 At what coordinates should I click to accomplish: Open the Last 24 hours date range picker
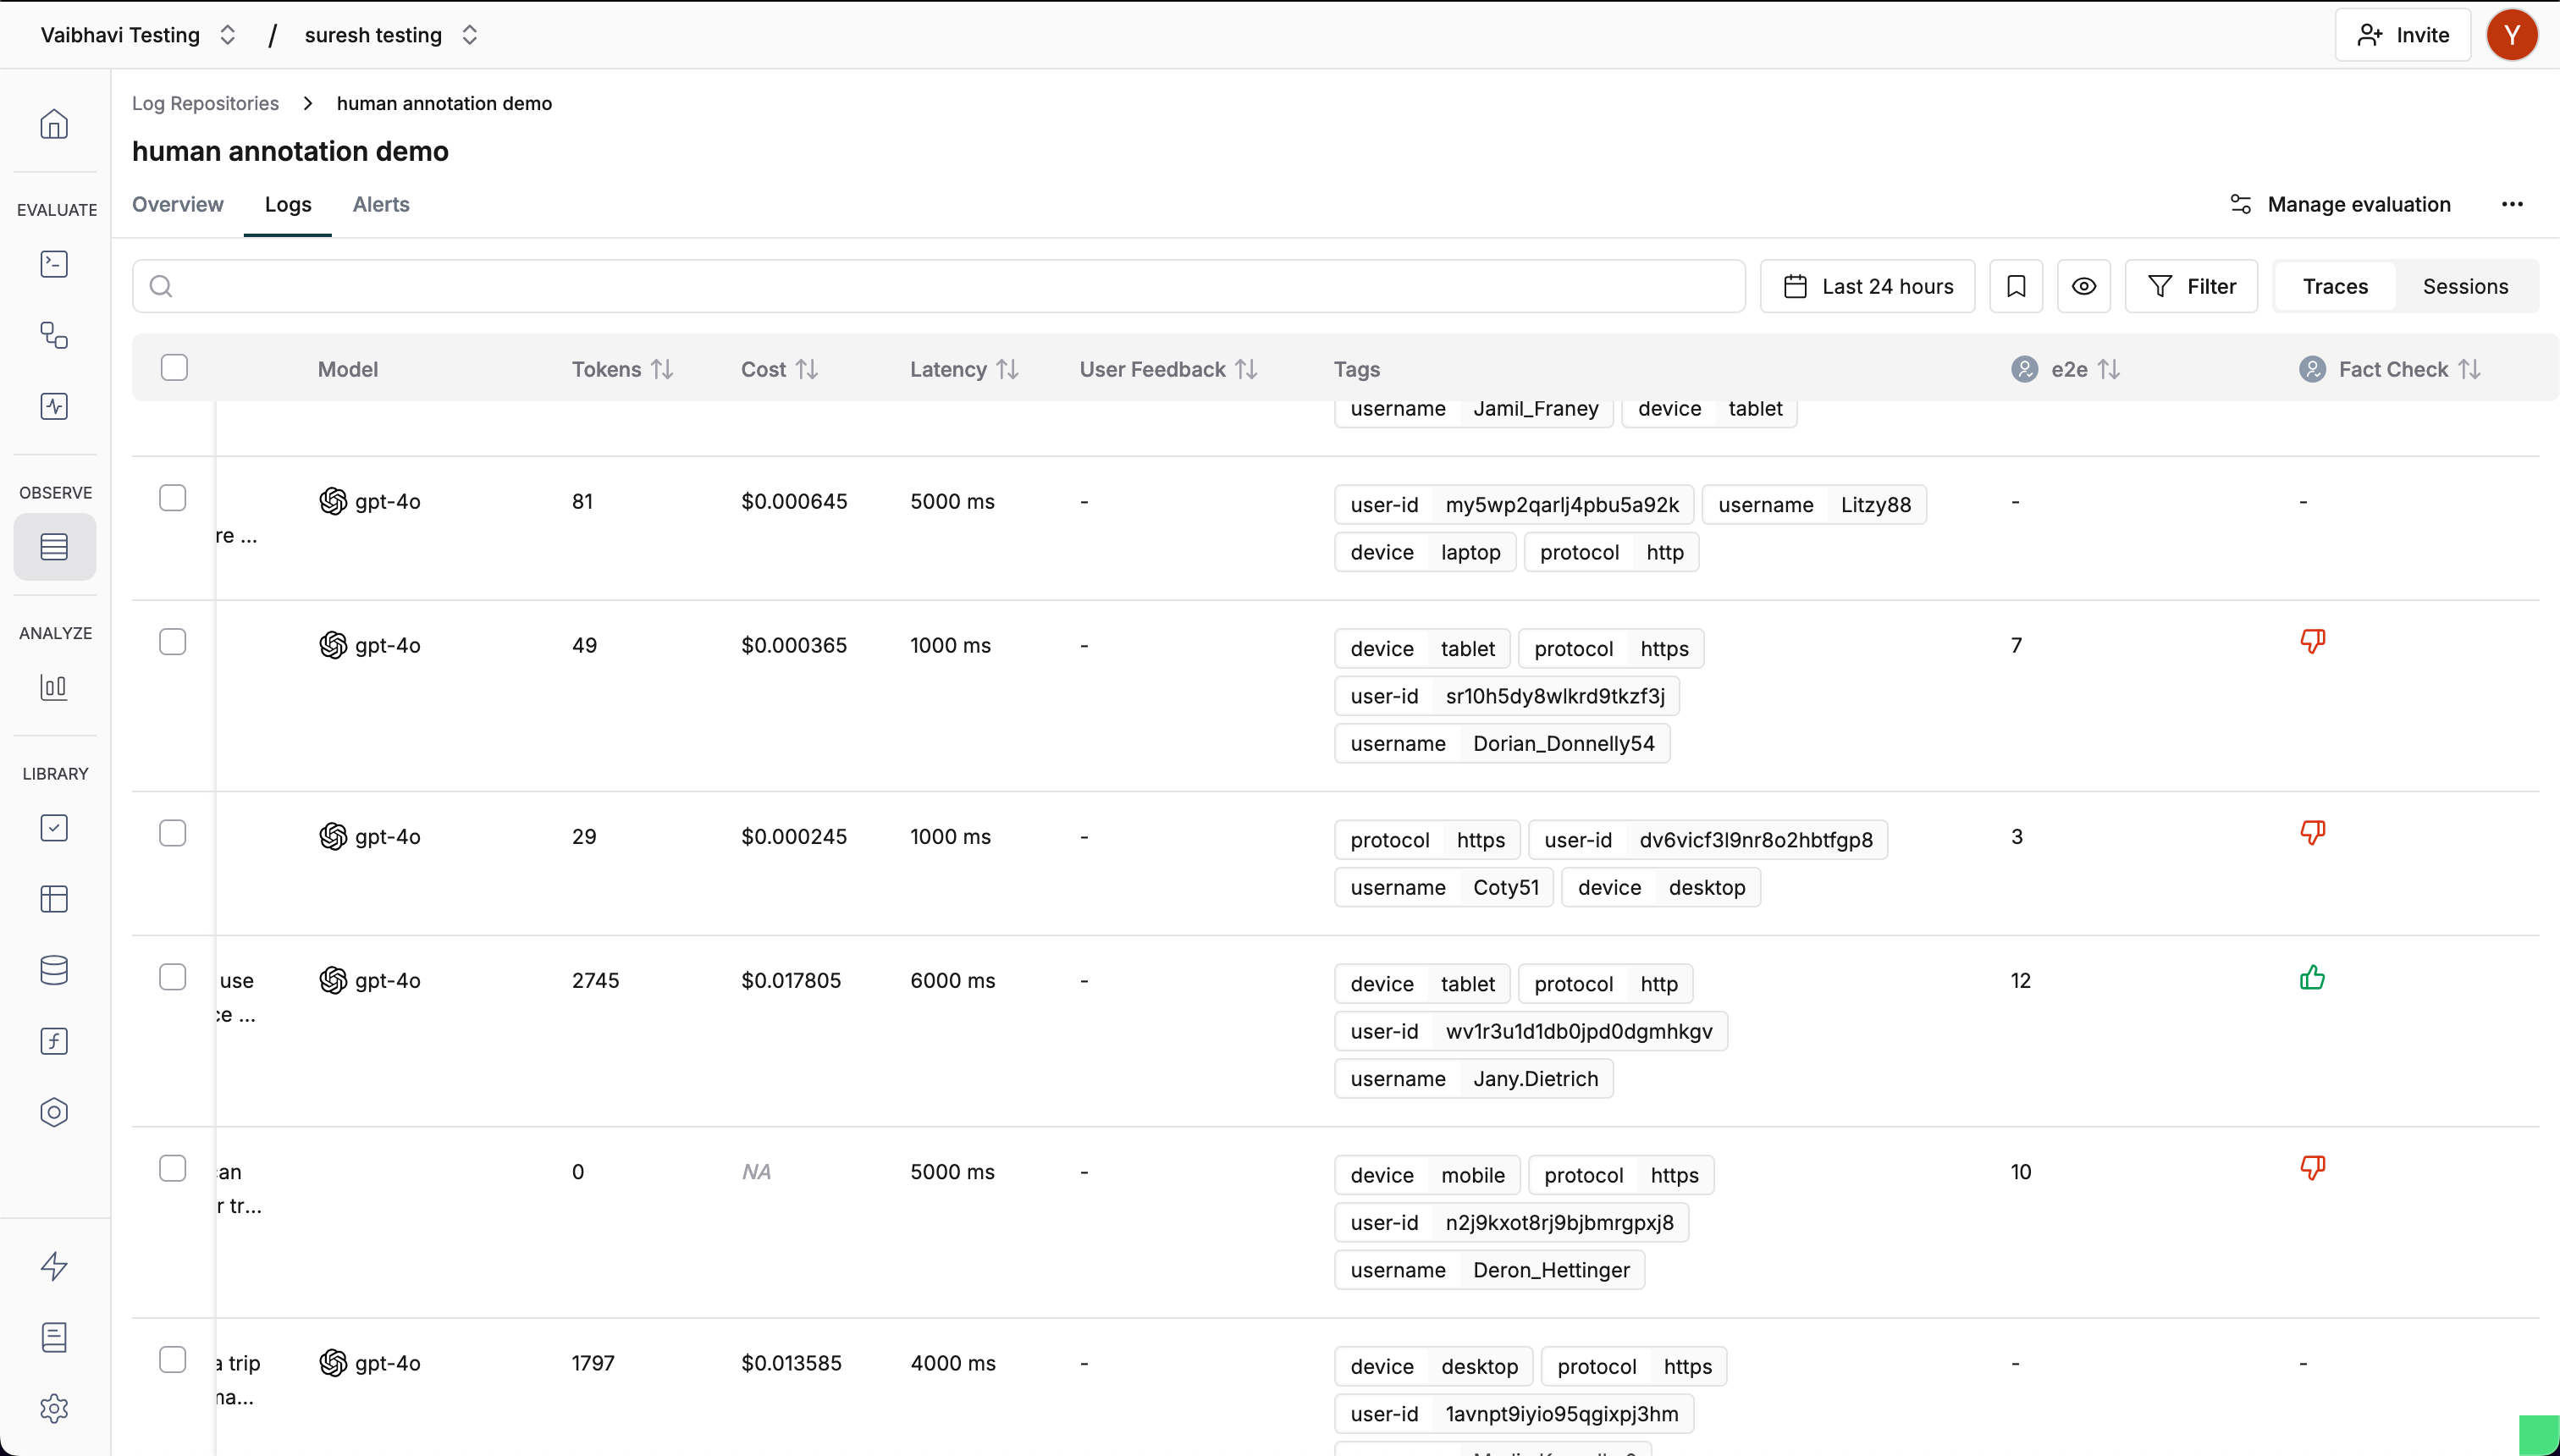(1867, 286)
